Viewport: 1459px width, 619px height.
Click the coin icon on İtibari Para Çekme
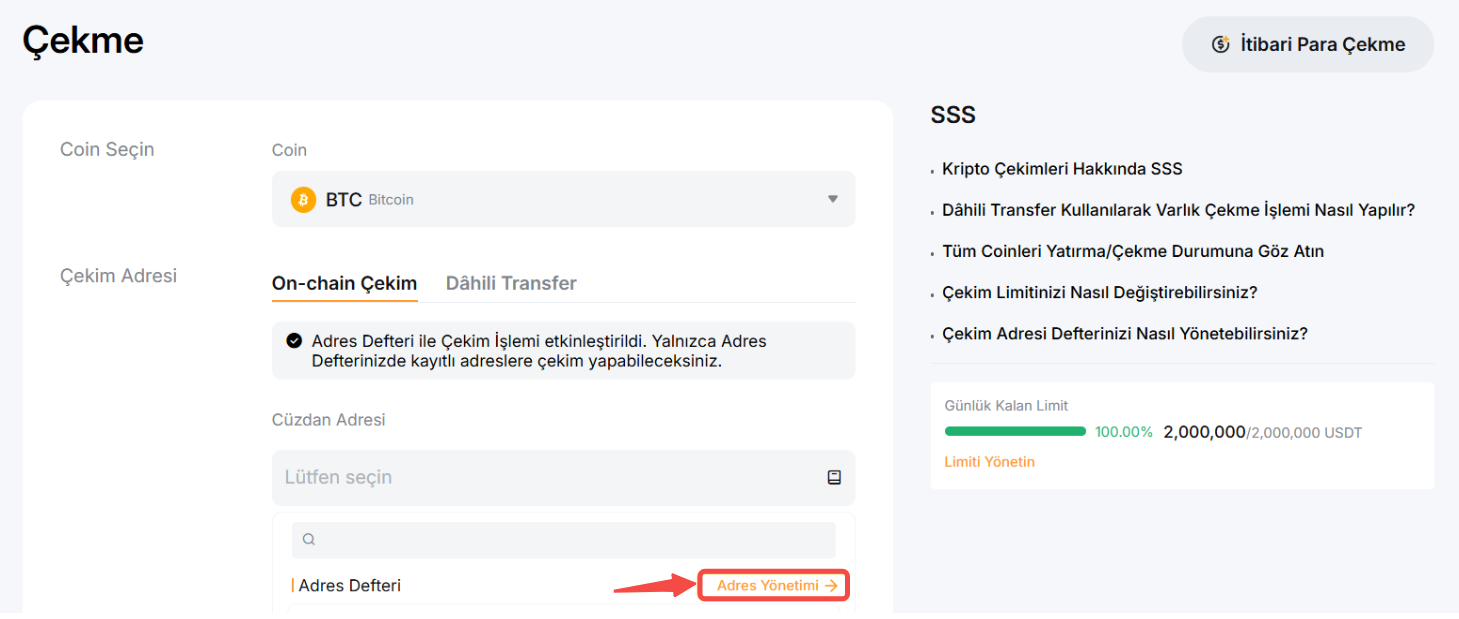[1220, 44]
